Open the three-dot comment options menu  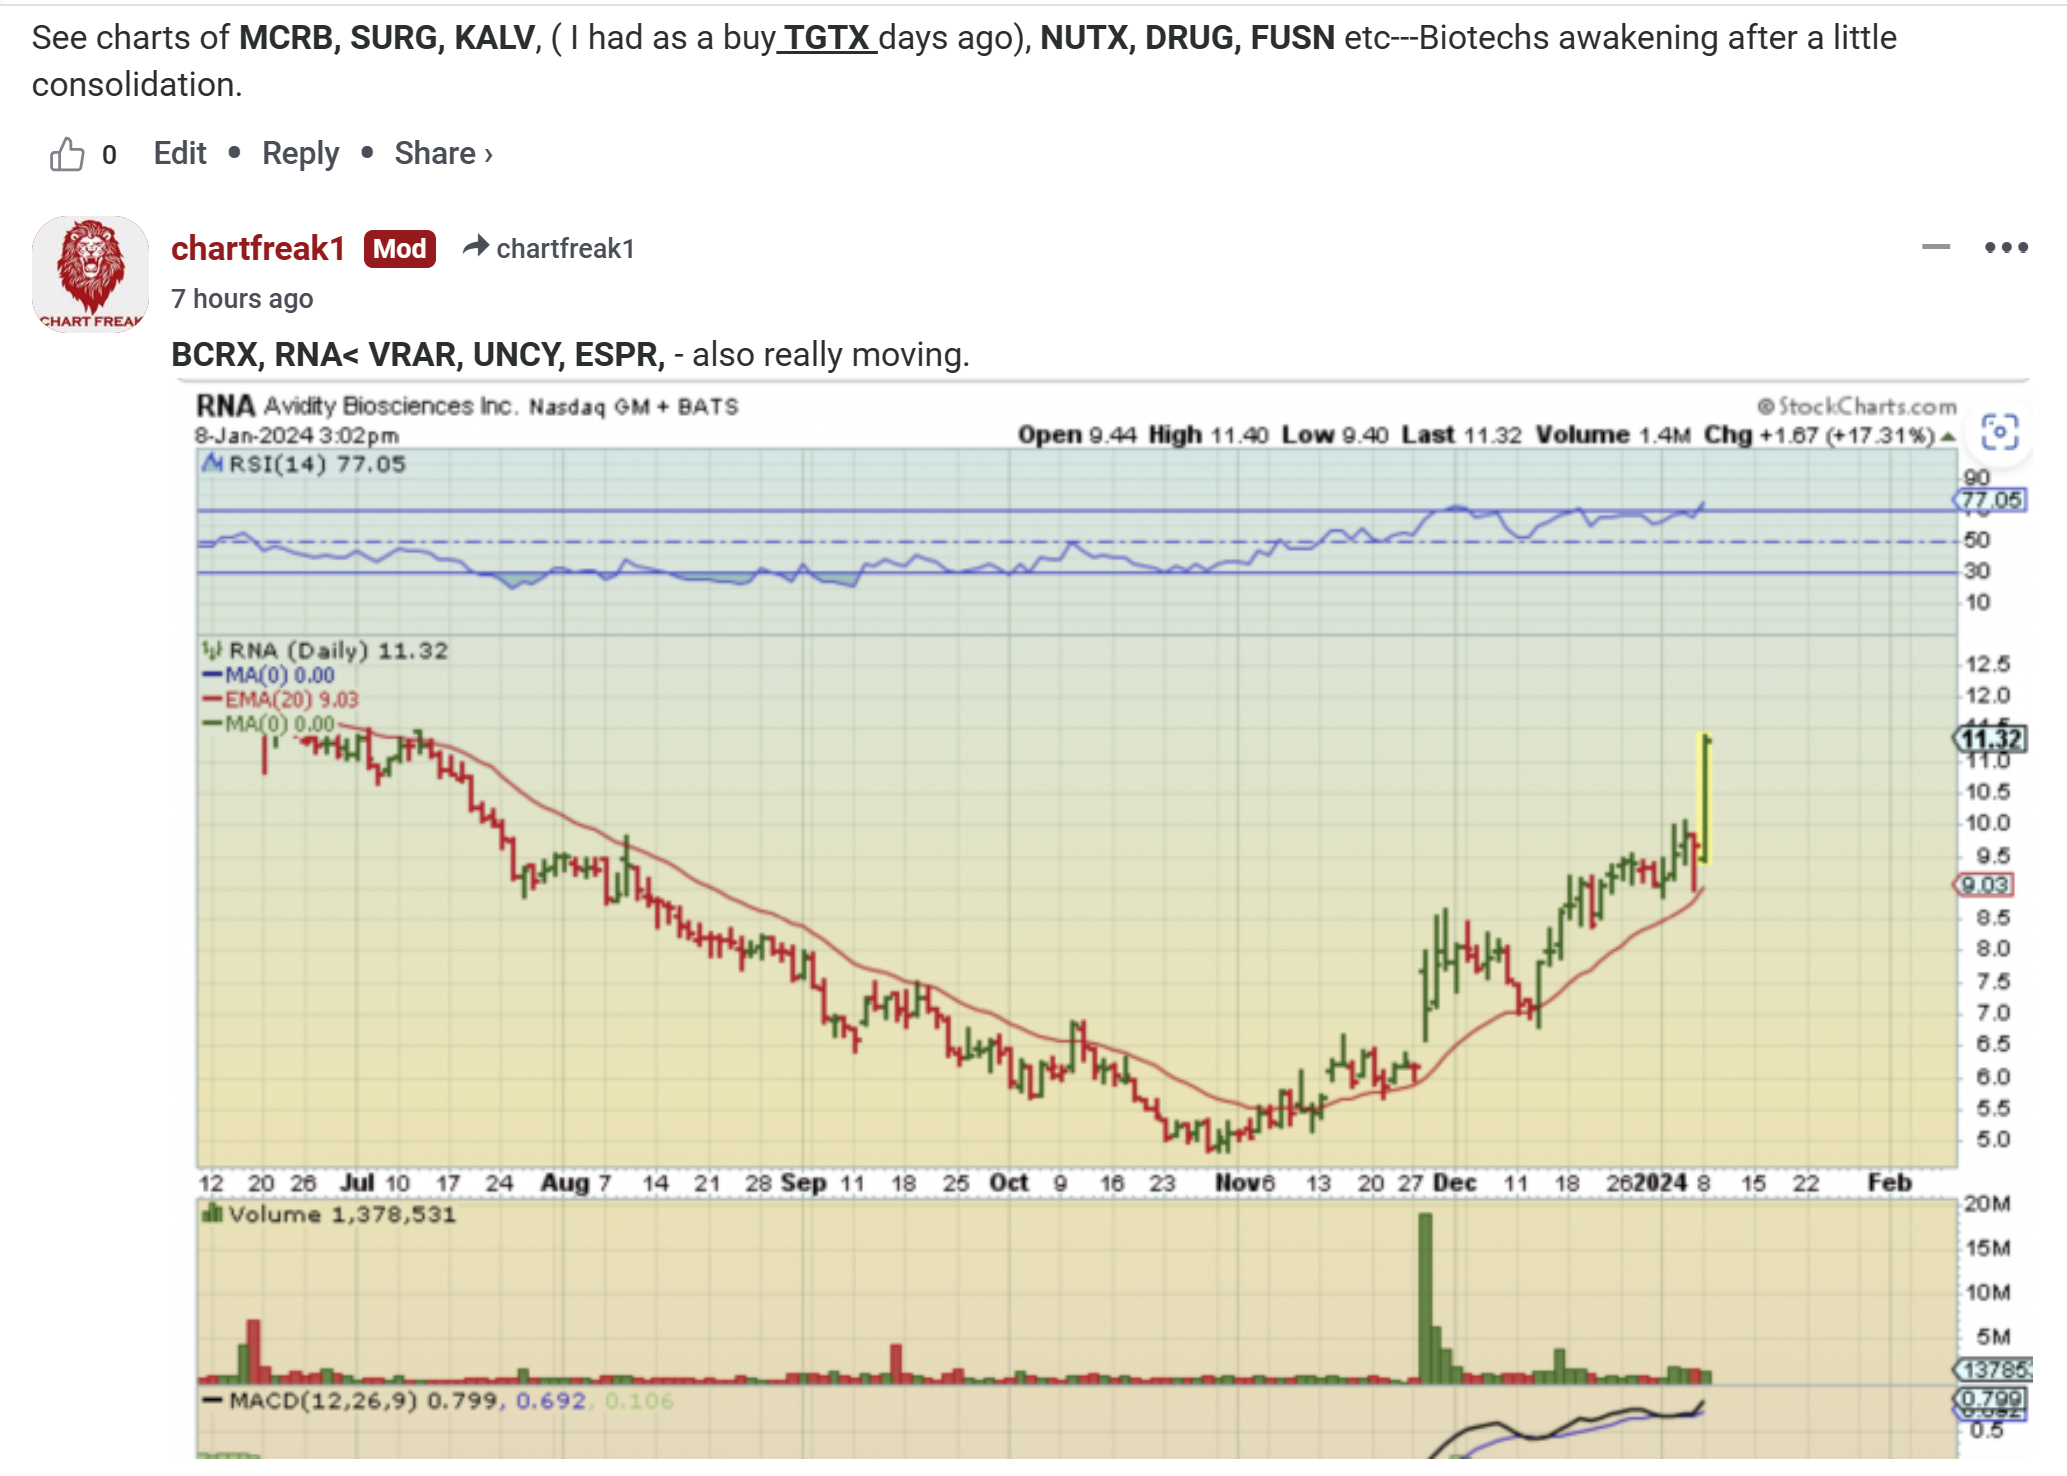click(2005, 247)
